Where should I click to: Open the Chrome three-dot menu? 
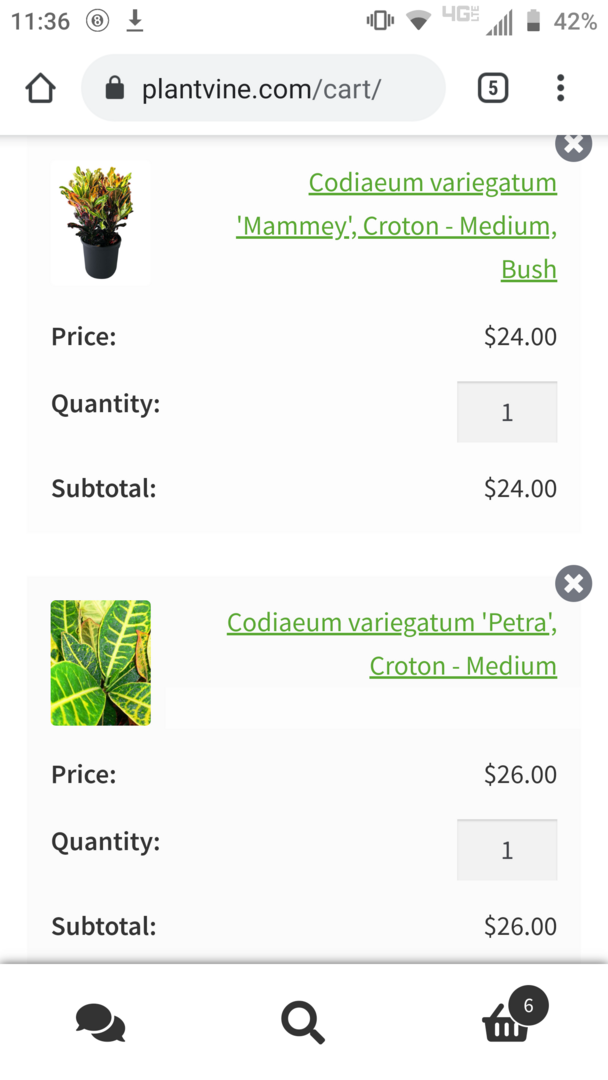pos(560,89)
